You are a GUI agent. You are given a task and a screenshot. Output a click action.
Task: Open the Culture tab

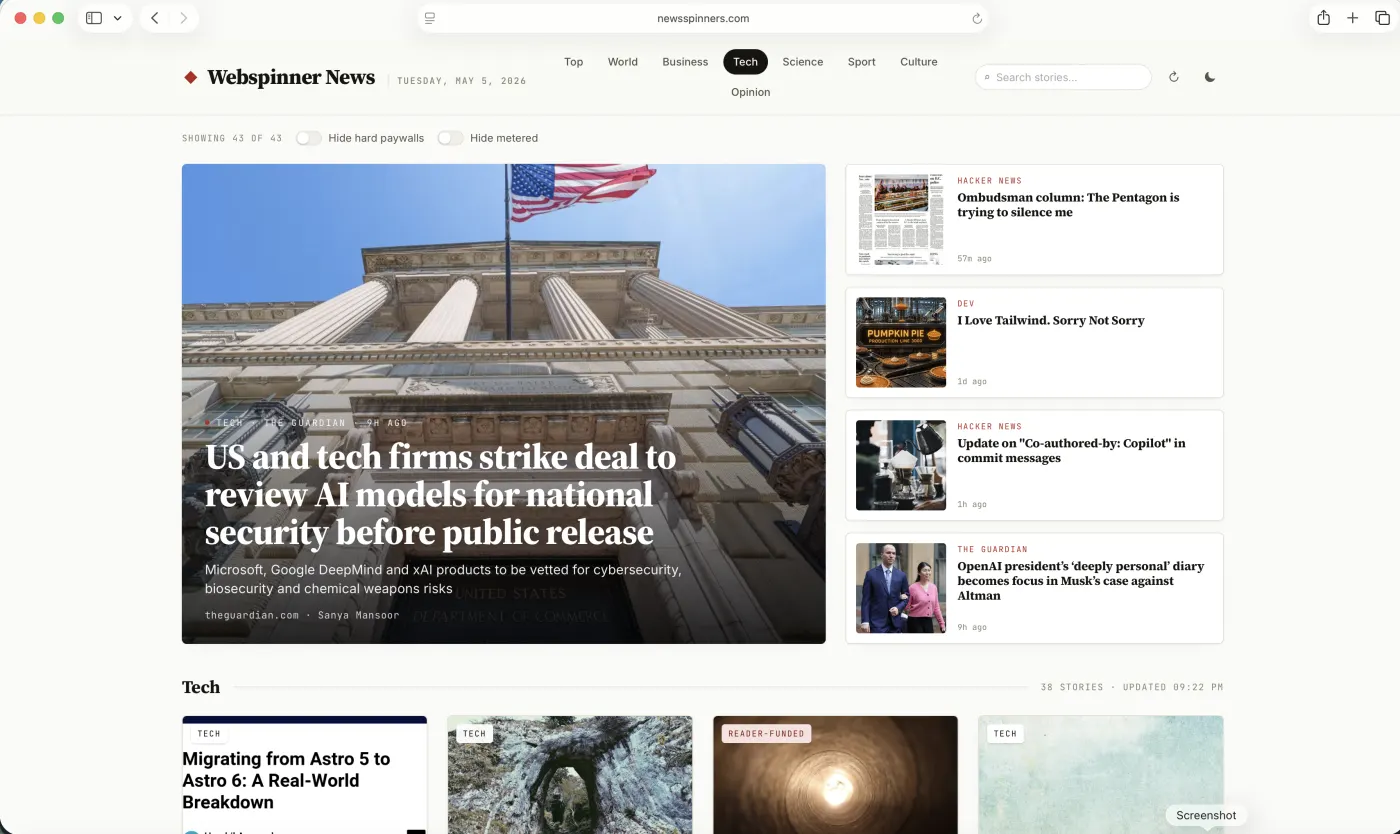pos(918,62)
